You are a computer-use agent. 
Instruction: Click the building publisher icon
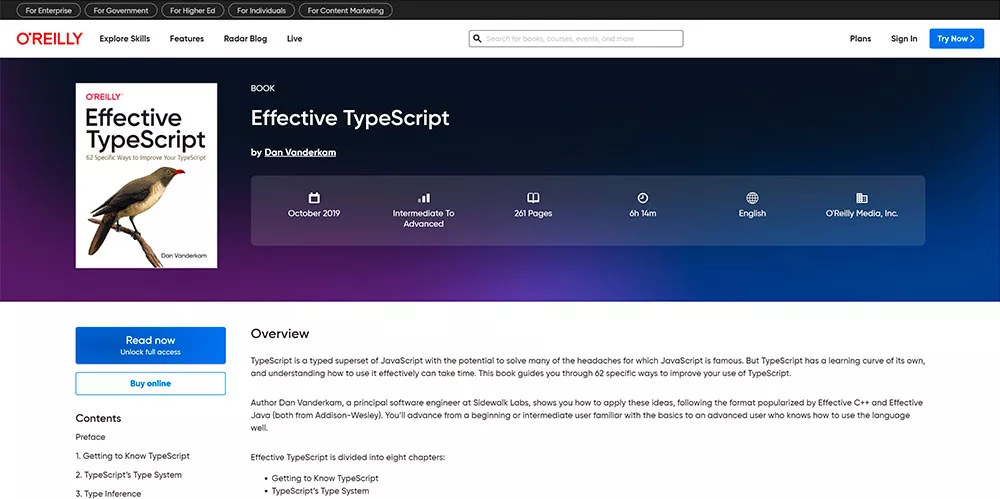coord(862,198)
